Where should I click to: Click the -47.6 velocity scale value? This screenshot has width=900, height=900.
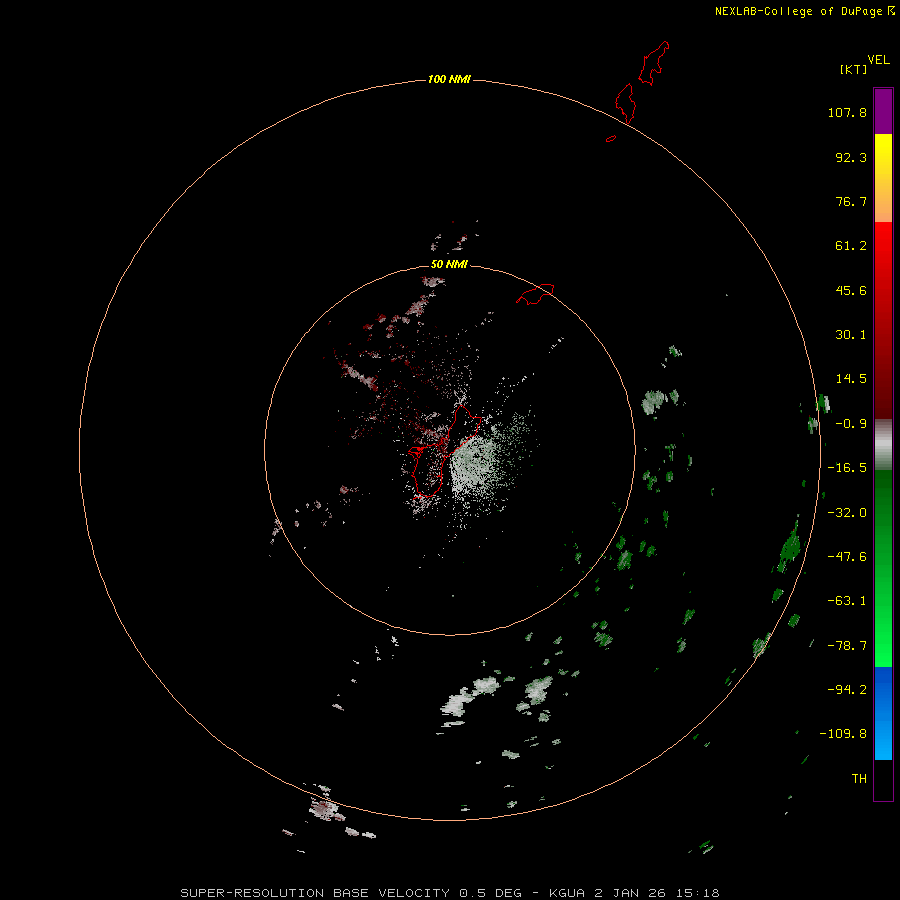point(847,557)
